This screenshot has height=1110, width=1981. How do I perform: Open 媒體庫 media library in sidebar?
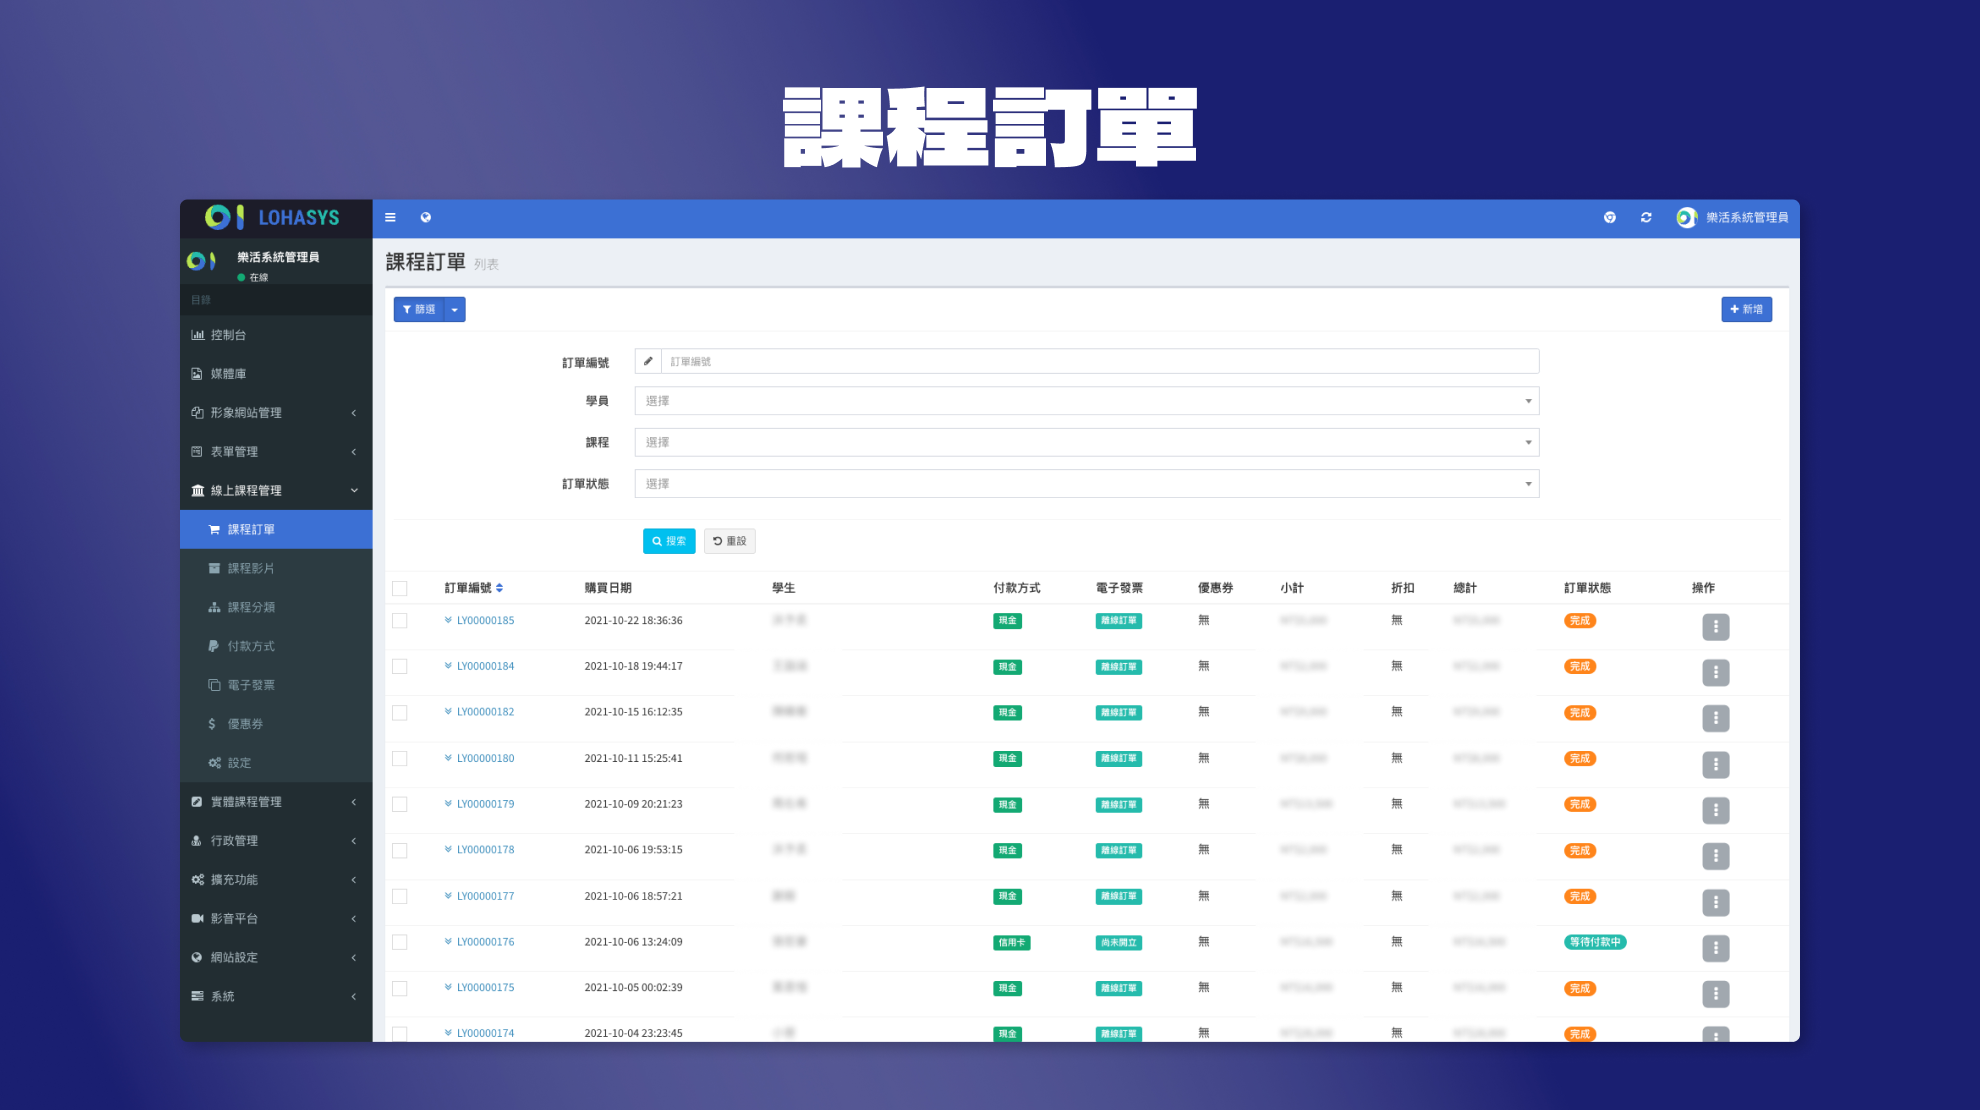click(228, 374)
